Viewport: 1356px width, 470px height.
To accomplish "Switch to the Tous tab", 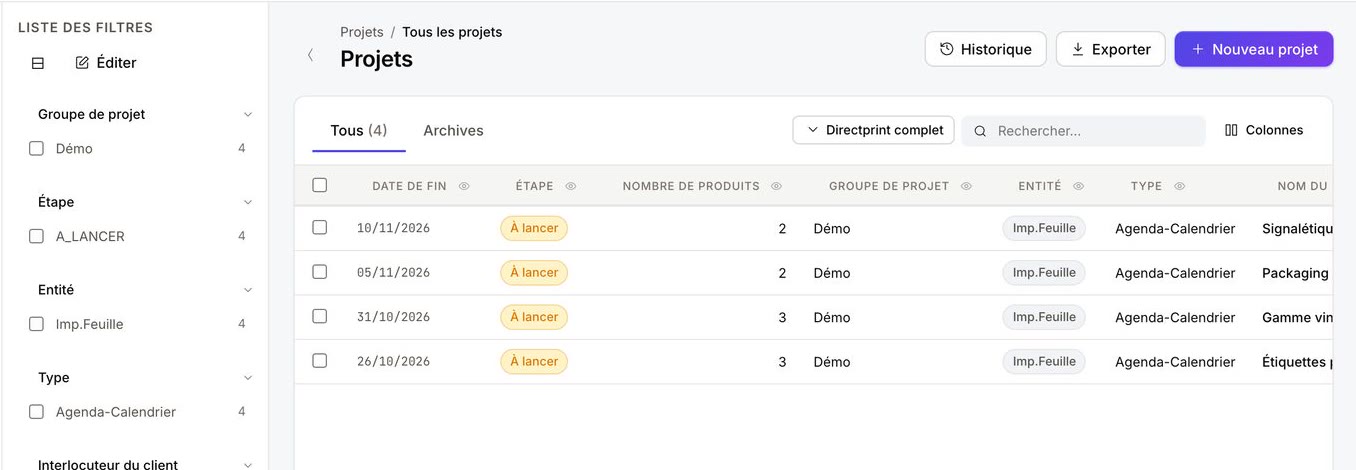I will coord(358,131).
